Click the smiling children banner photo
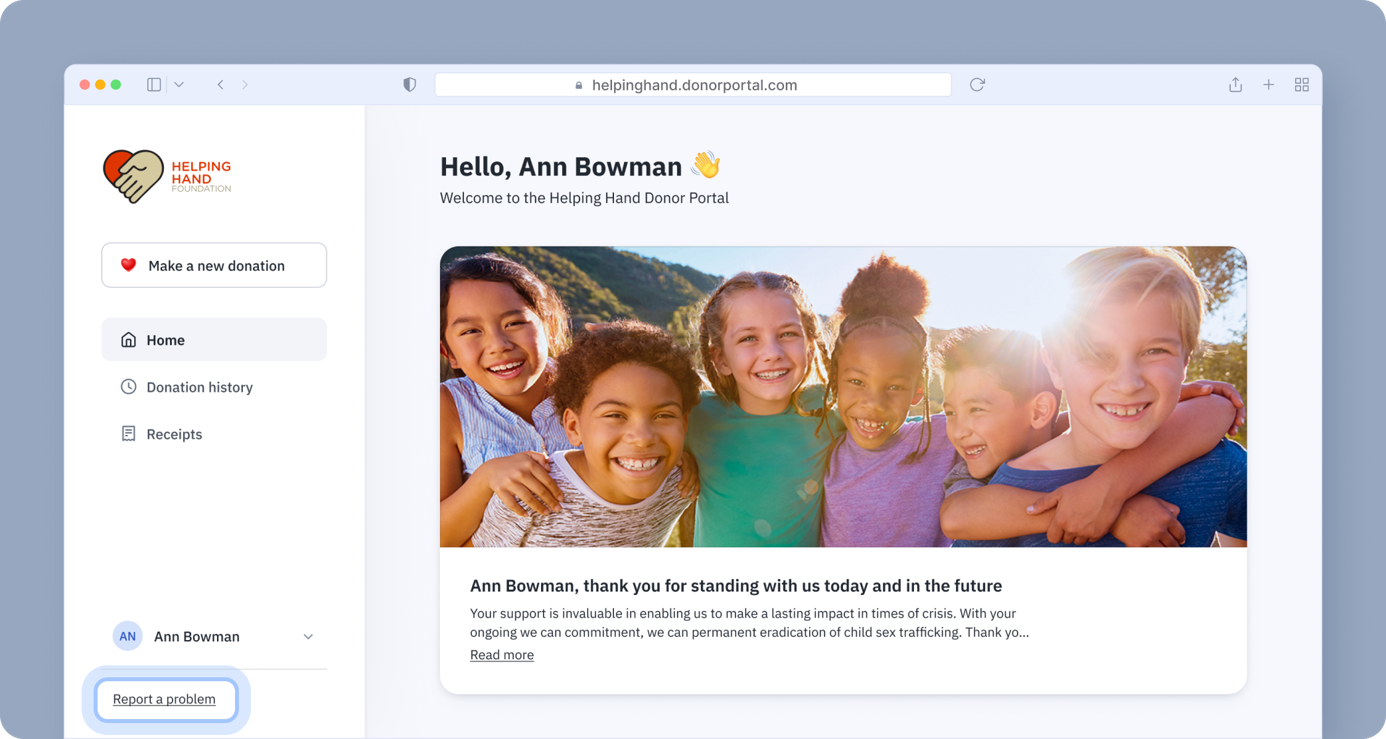This screenshot has height=739, width=1386. (843, 396)
